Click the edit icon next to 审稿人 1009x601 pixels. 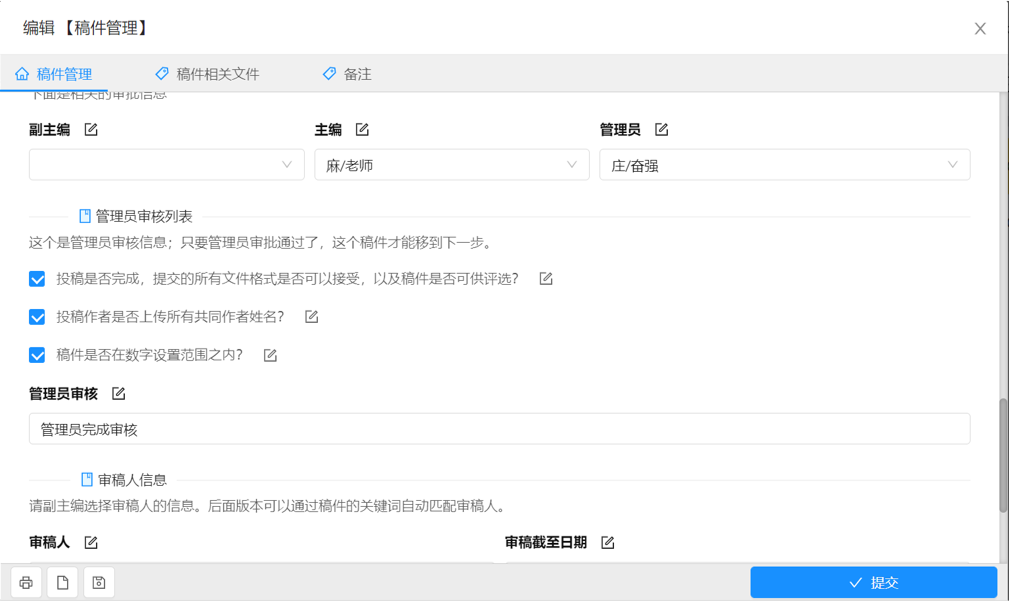(91, 543)
